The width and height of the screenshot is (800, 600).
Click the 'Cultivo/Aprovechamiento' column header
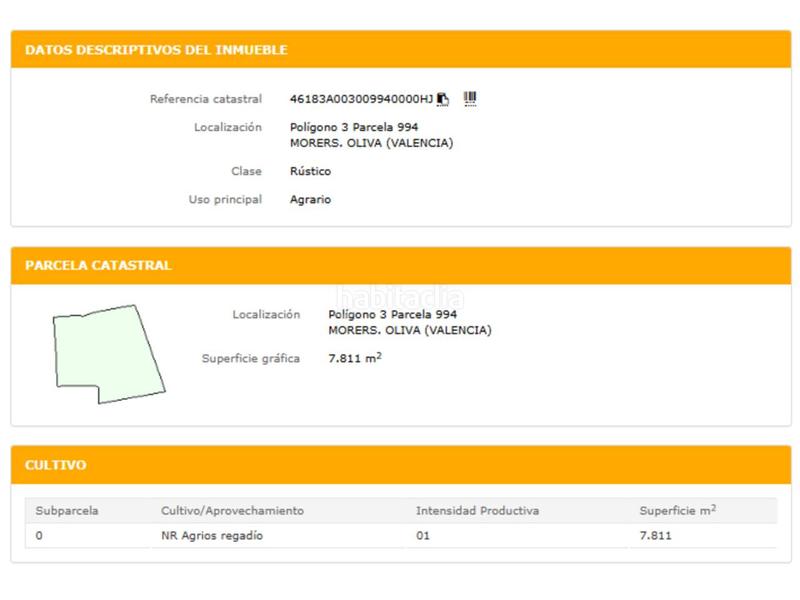pyautogui.click(x=232, y=511)
